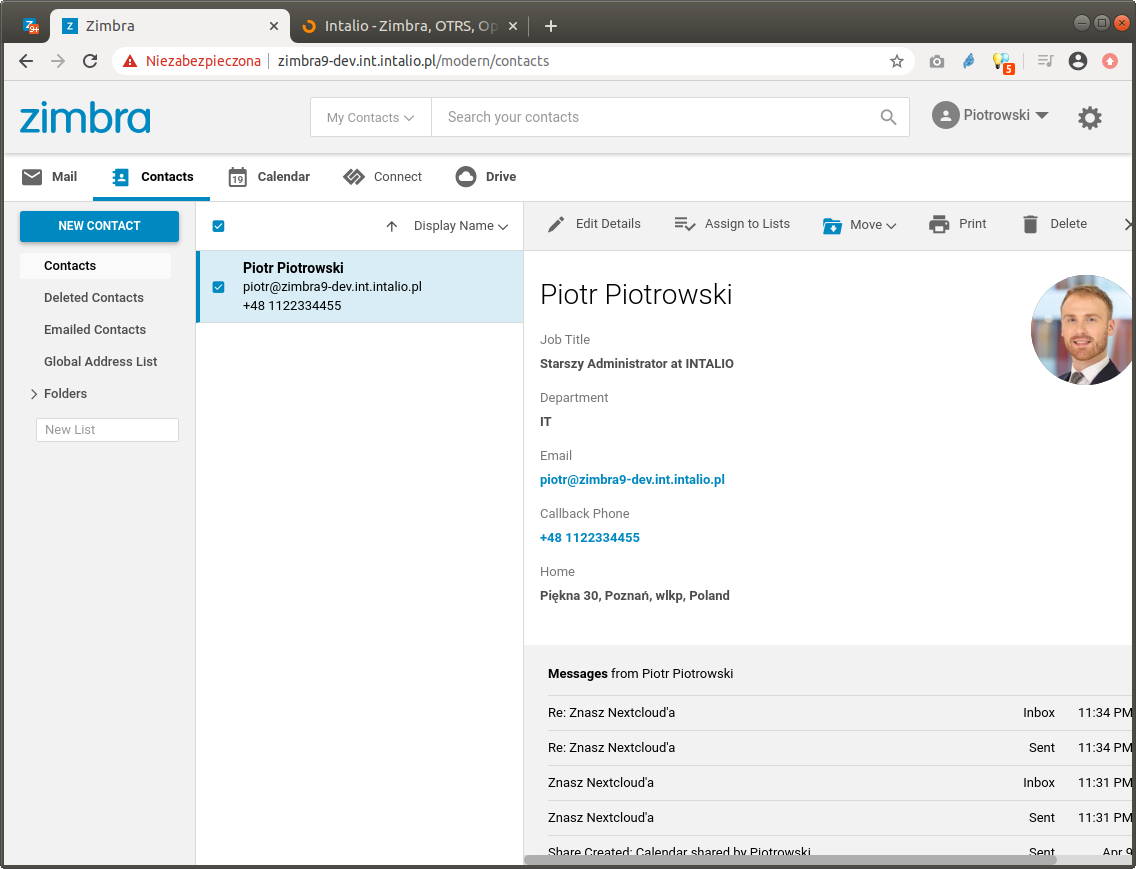Open the Display Name sort dropdown
This screenshot has width=1136, height=869.
461,226
